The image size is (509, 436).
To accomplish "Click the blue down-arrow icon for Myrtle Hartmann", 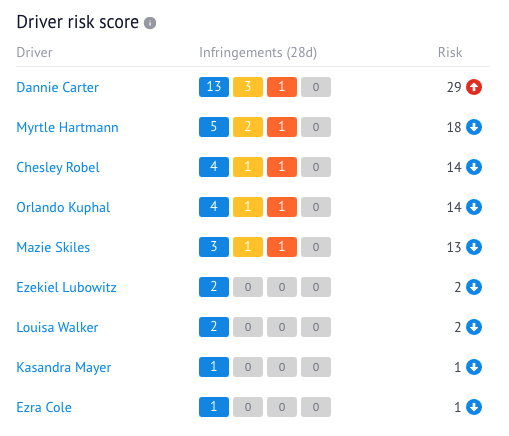I will point(474,127).
